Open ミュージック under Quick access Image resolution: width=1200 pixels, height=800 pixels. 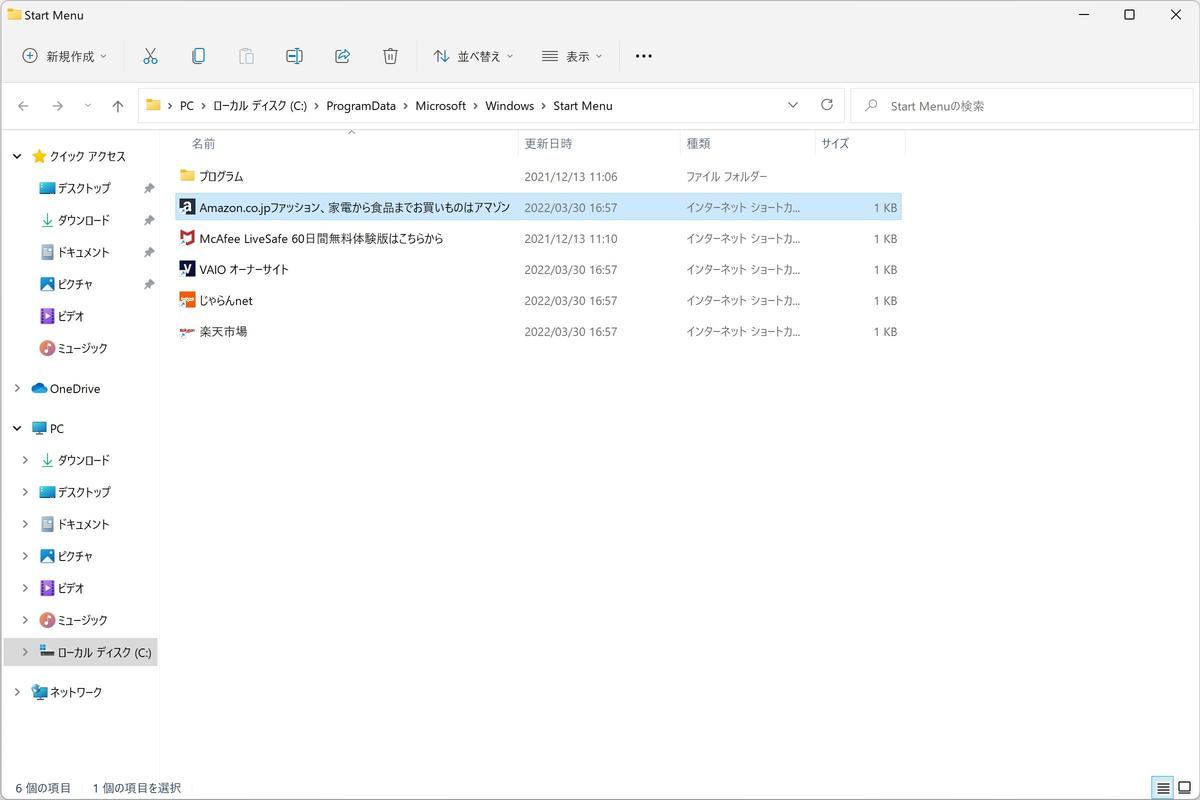click(x=83, y=348)
